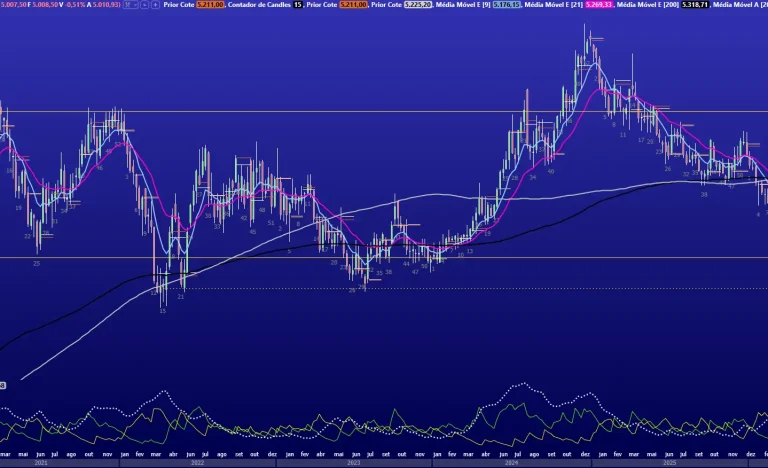
Task: Select the 2023 year on time axis
Action: coord(353,463)
